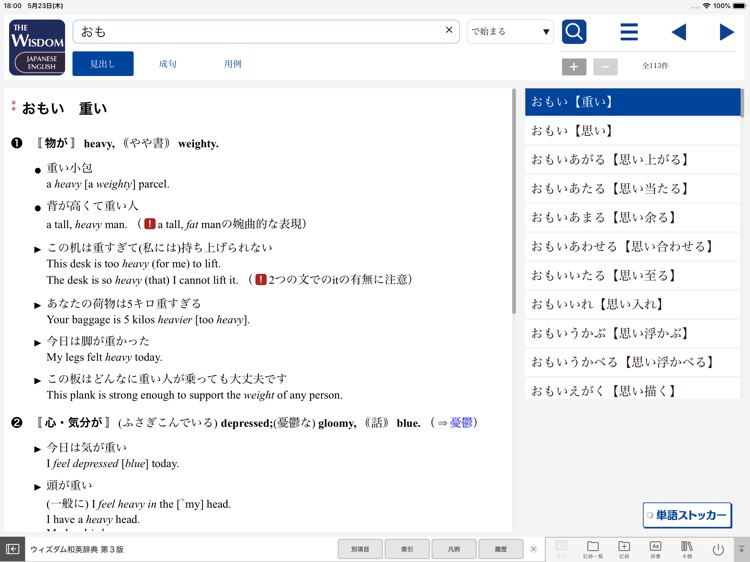This screenshot has width=750, height=562.
Task: Click ウィズダム和英辞典 第3版 title
Action: [x=77, y=549]
